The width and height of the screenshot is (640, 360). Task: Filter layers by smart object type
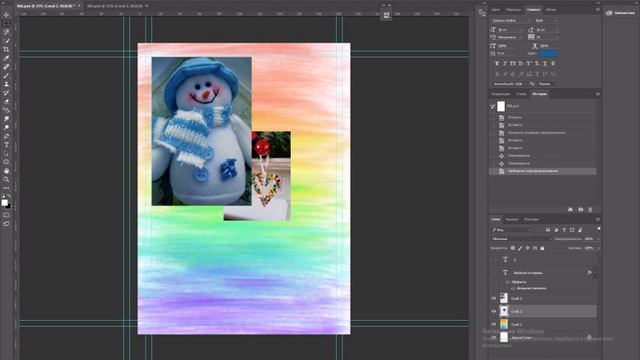click(580, 230)
